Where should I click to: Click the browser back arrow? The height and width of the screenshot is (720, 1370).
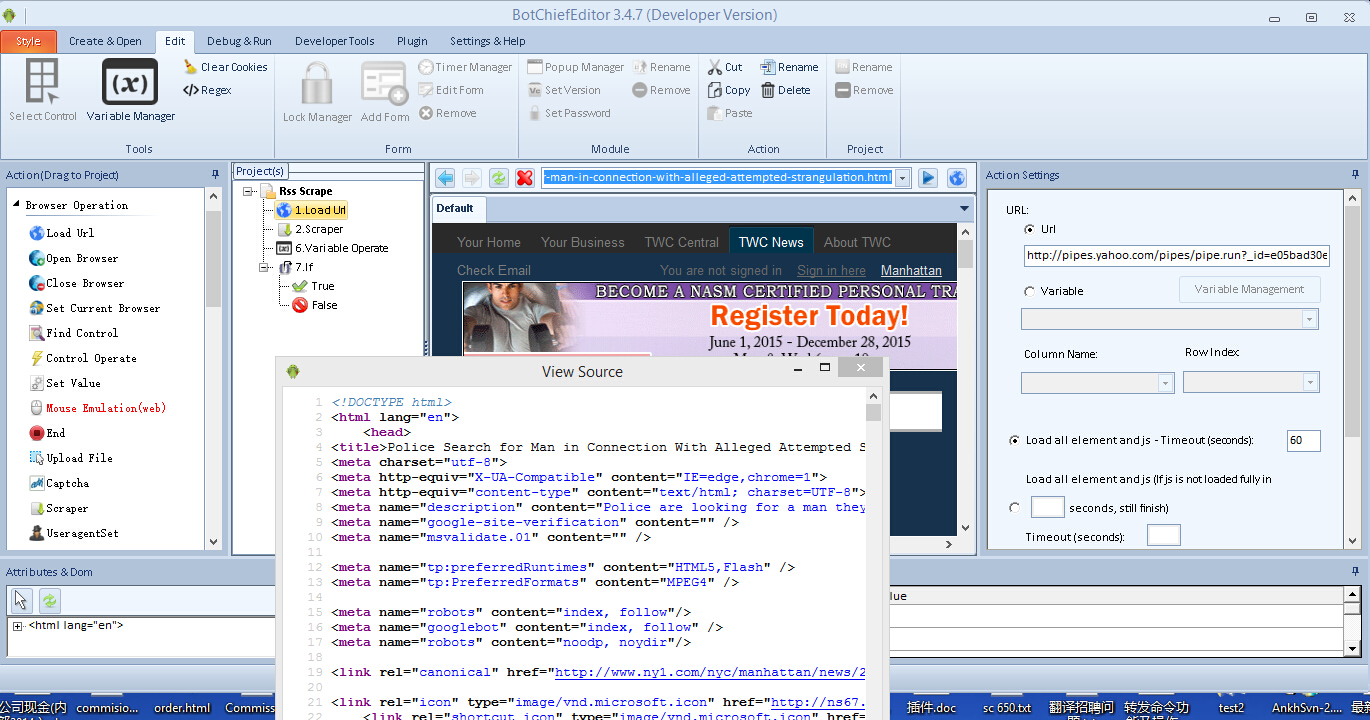coord(445,178)
